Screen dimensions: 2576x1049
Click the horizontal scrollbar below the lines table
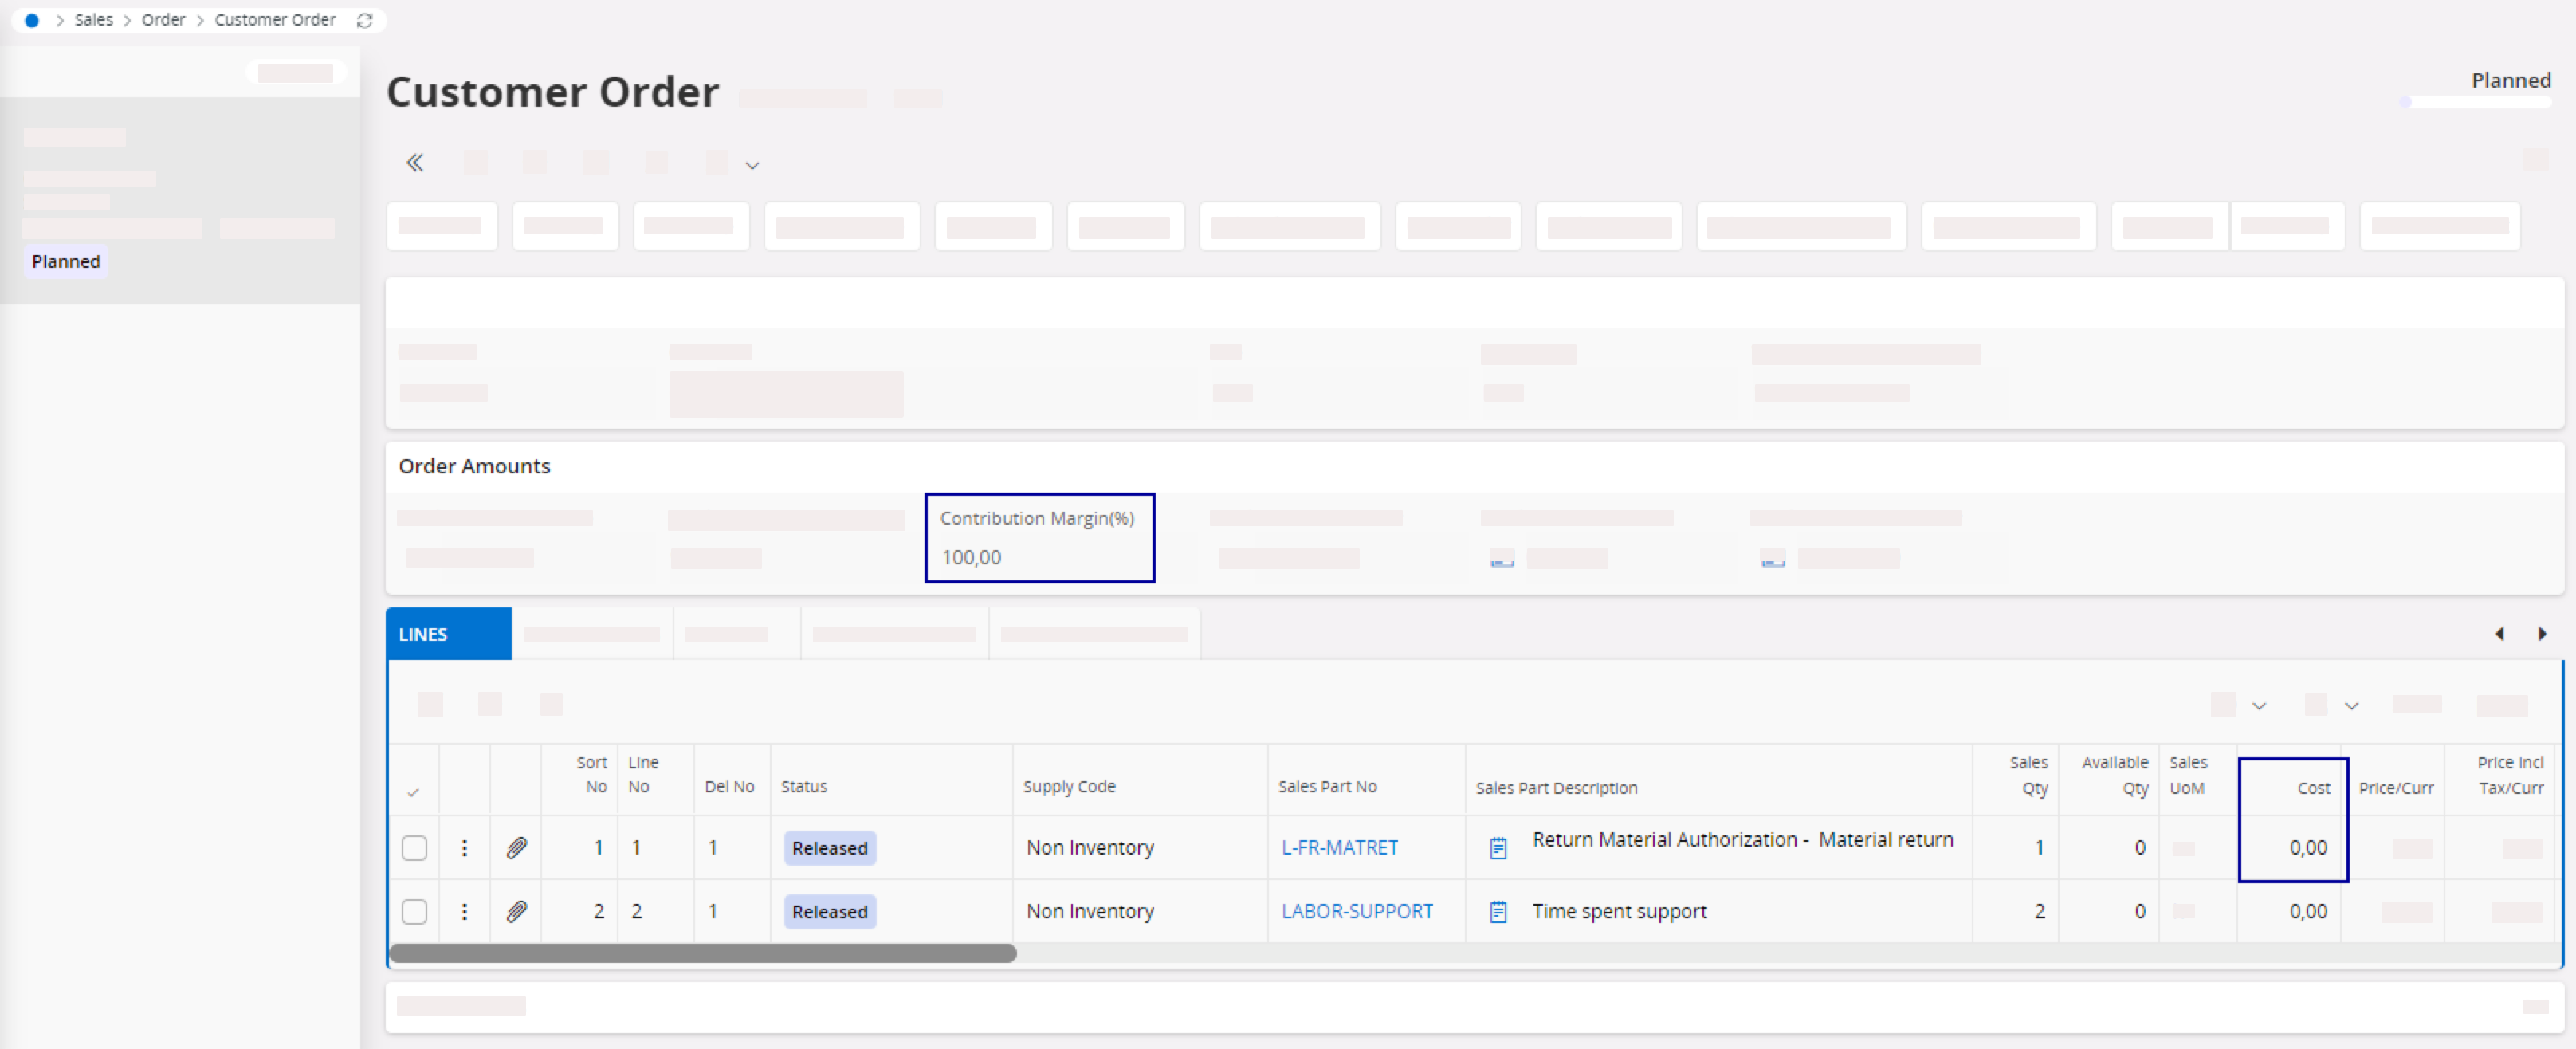pos(702,953)
